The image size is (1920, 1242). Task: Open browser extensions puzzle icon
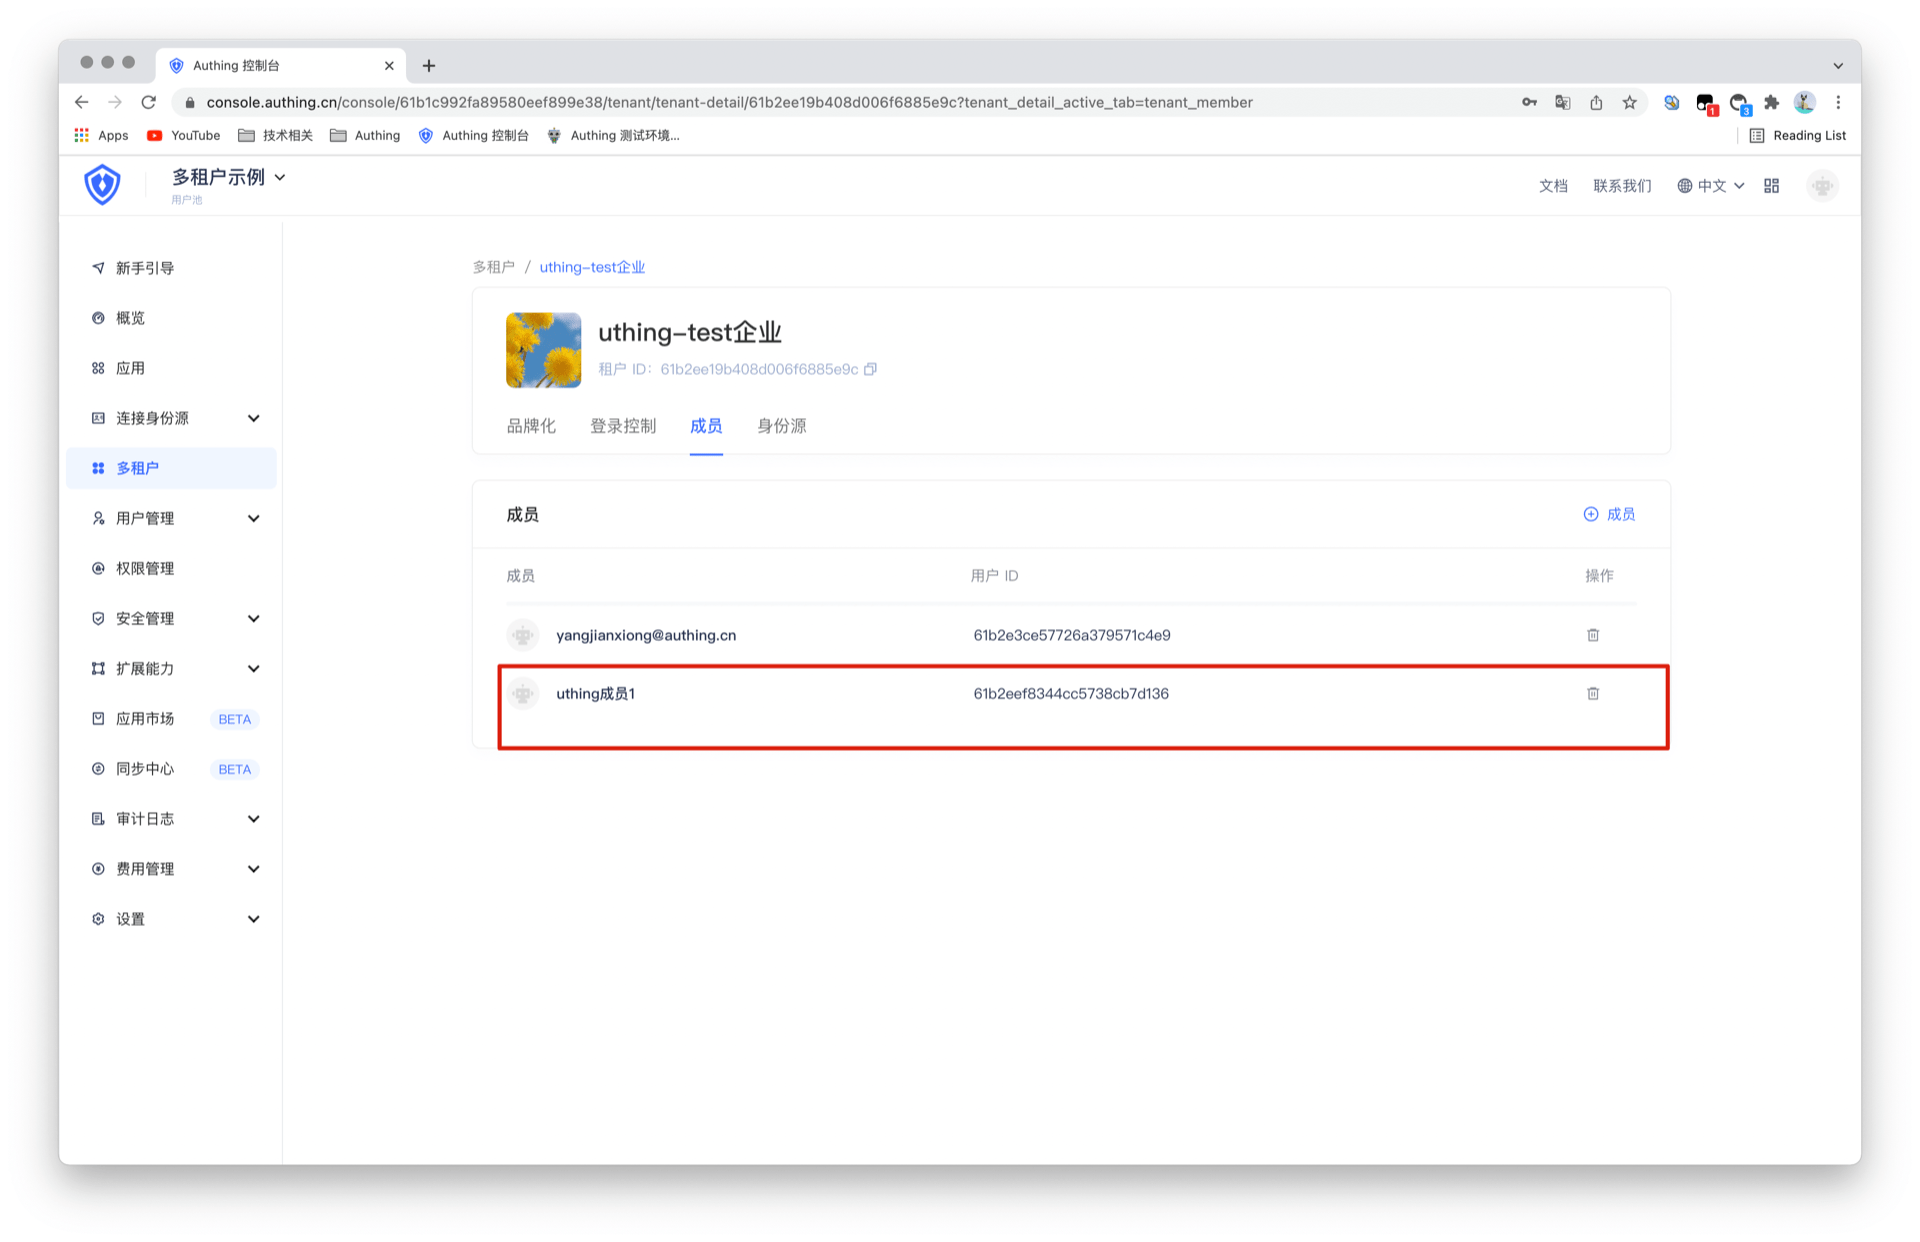pyautogui.click(x=1771, y=102)
